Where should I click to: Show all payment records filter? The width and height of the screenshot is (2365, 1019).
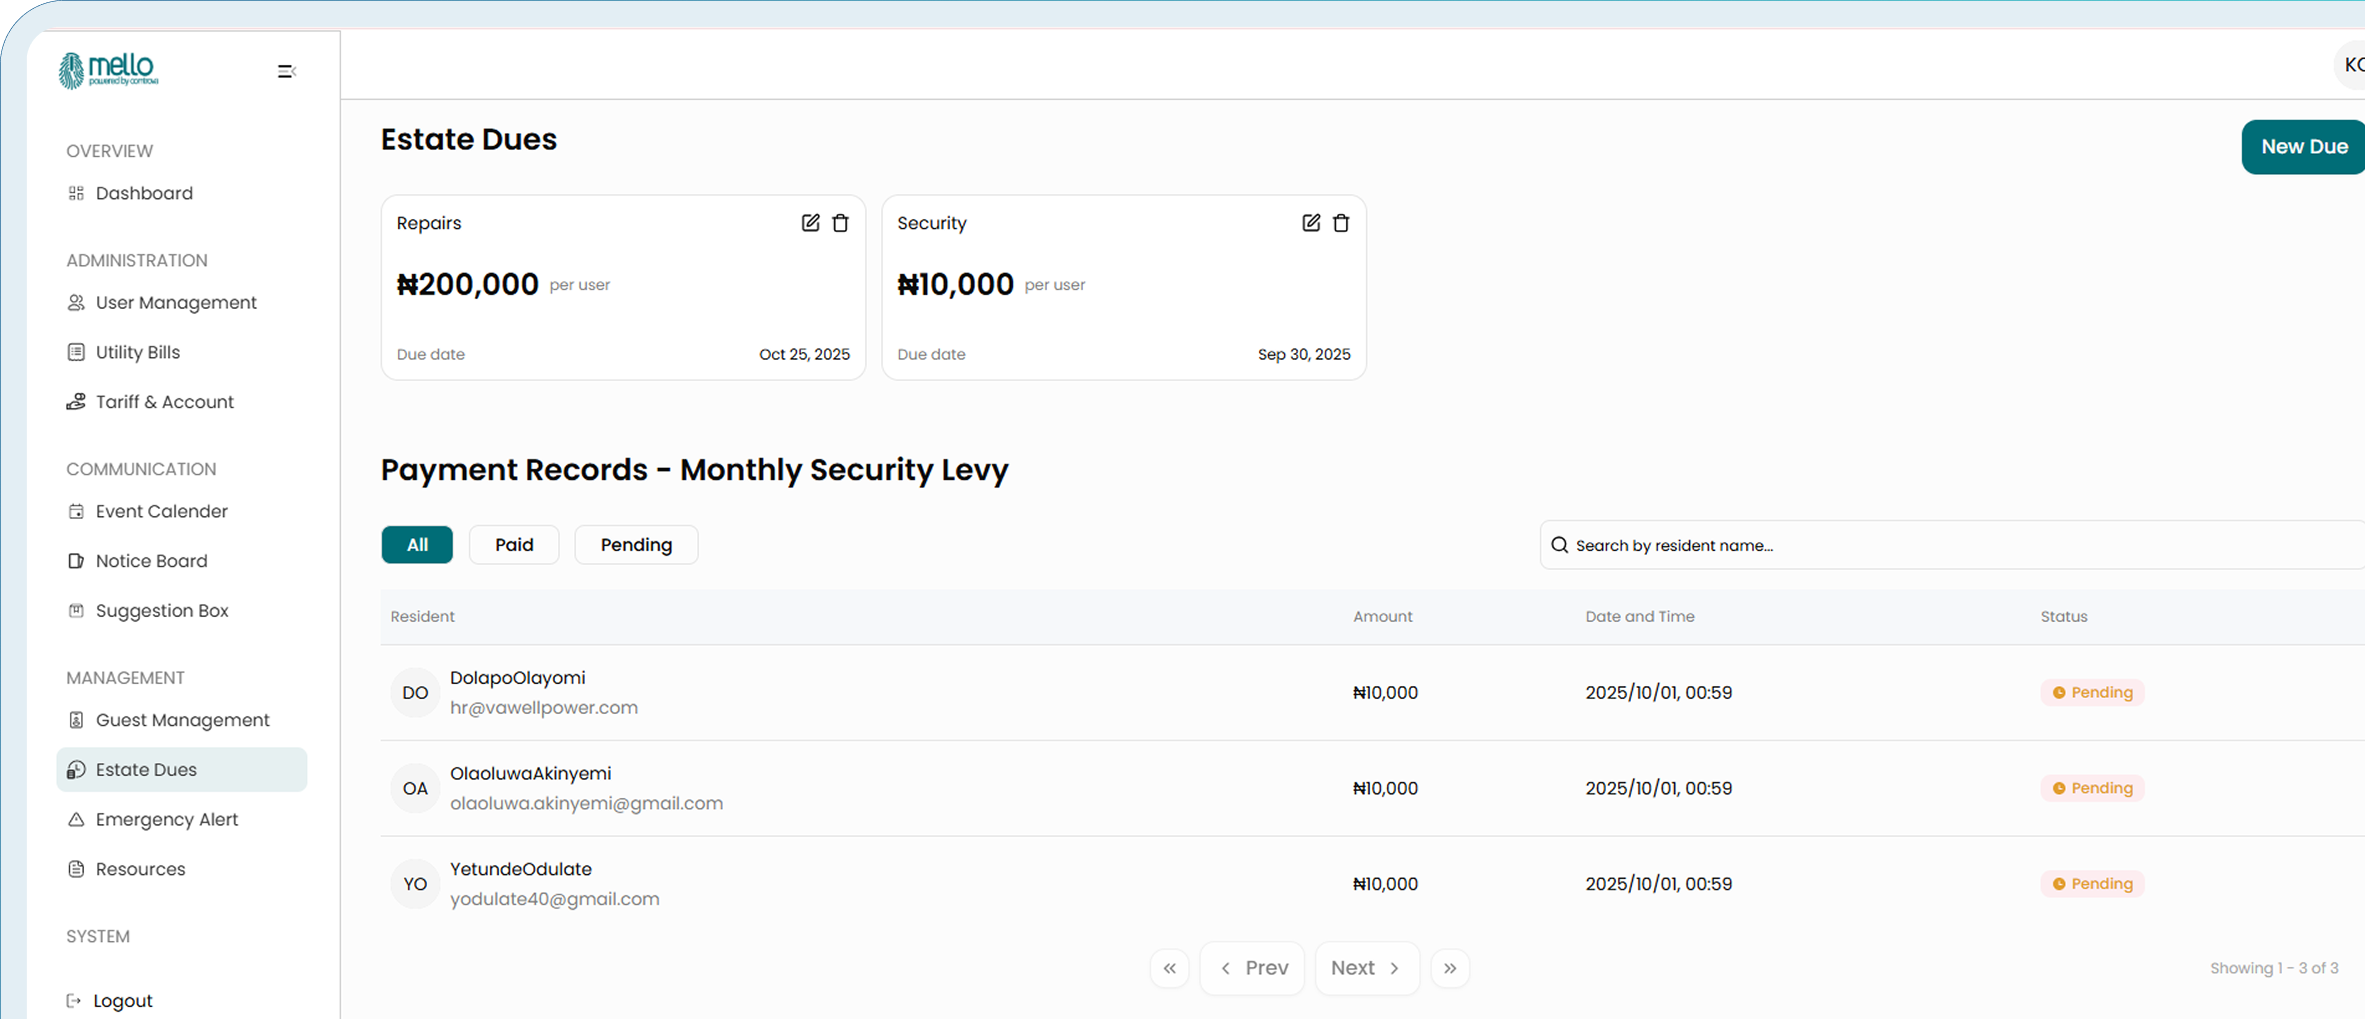[x=417, y=545]
